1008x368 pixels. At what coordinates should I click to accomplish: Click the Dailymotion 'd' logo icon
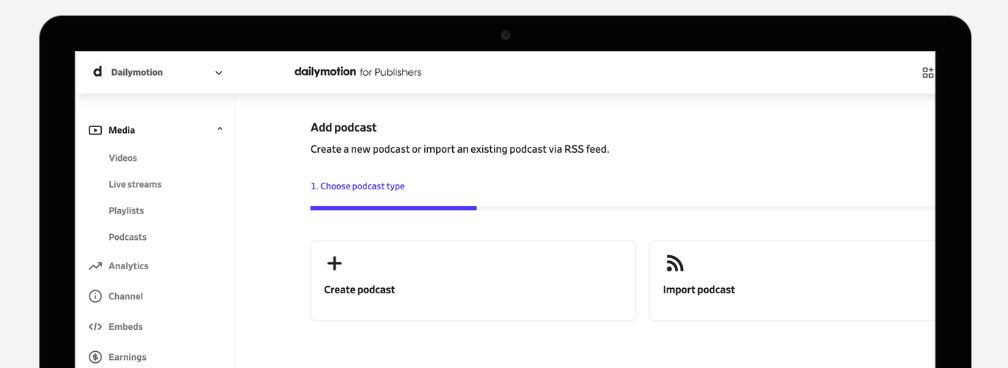coord(97,72)
